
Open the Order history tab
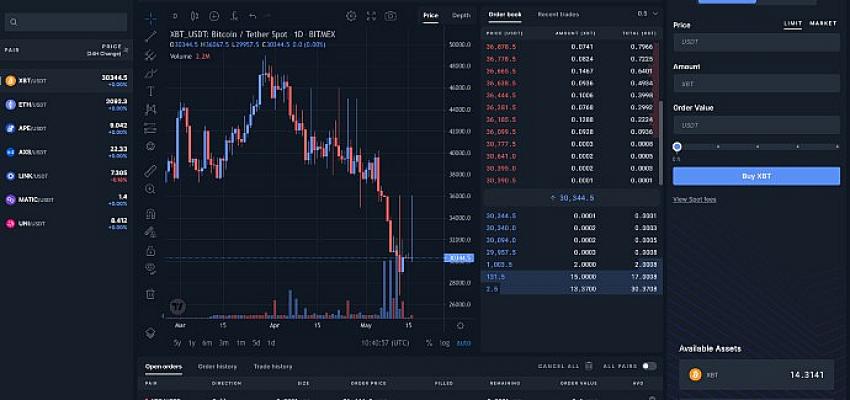tap(217, 367)
